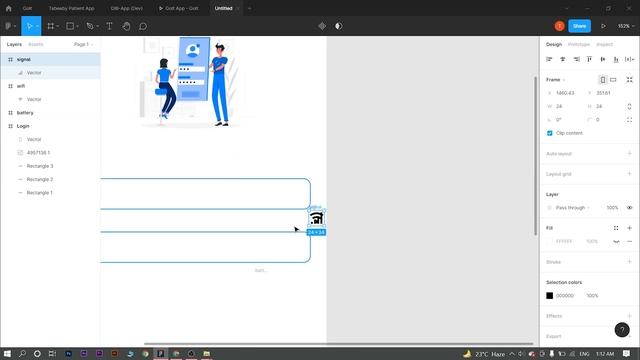640x360 pixels.
Task: Open distribute spacing dropdown
Action: point(629,59)
